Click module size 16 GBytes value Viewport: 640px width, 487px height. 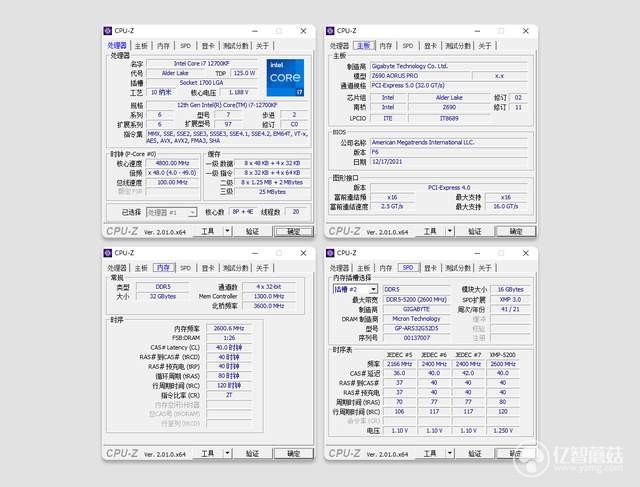(510, 289)
